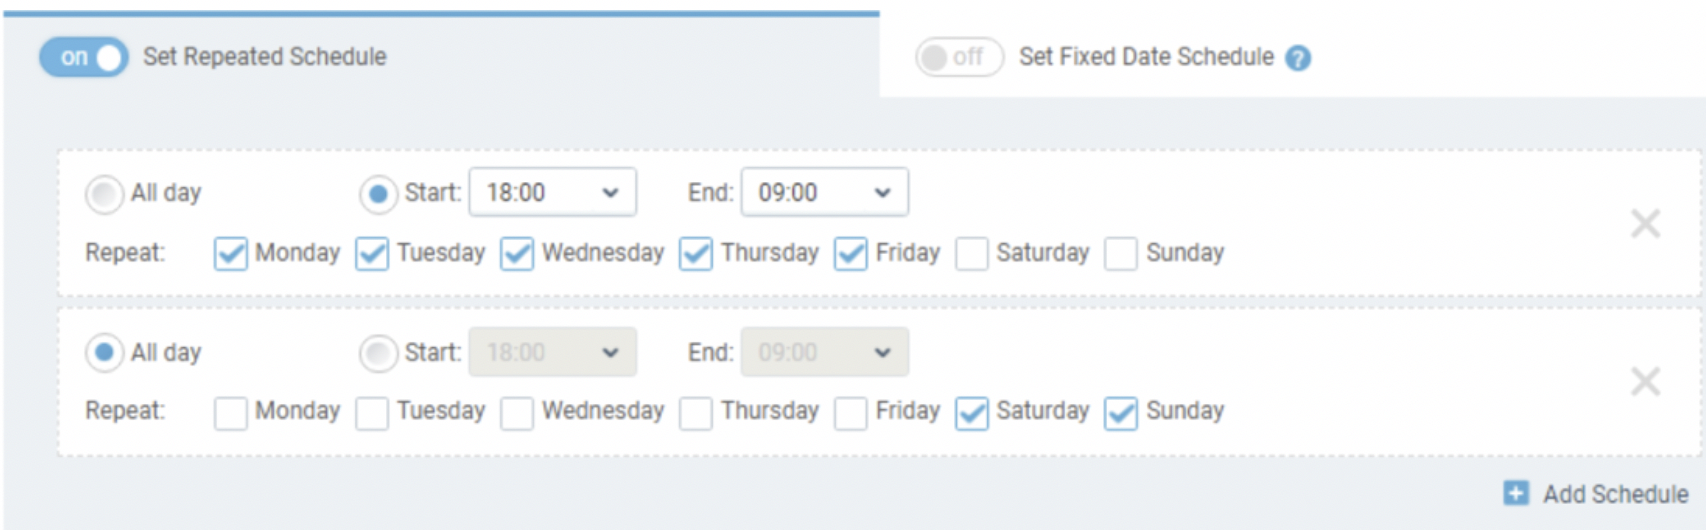This screenshot has width=1706, height=530.
Task: Click the plus icon next to Add Schedule
Action: pos(1516,493)
